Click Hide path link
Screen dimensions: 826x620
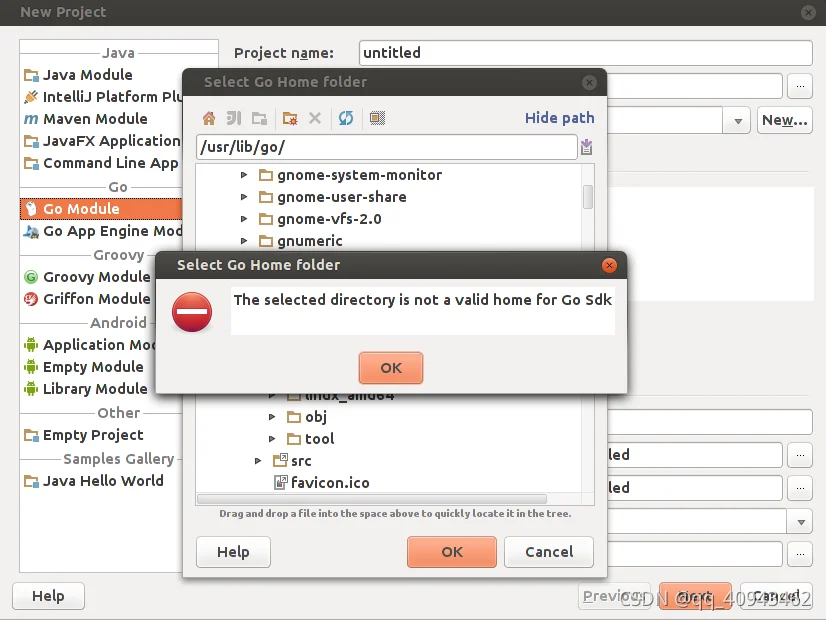tap(559, 118)
